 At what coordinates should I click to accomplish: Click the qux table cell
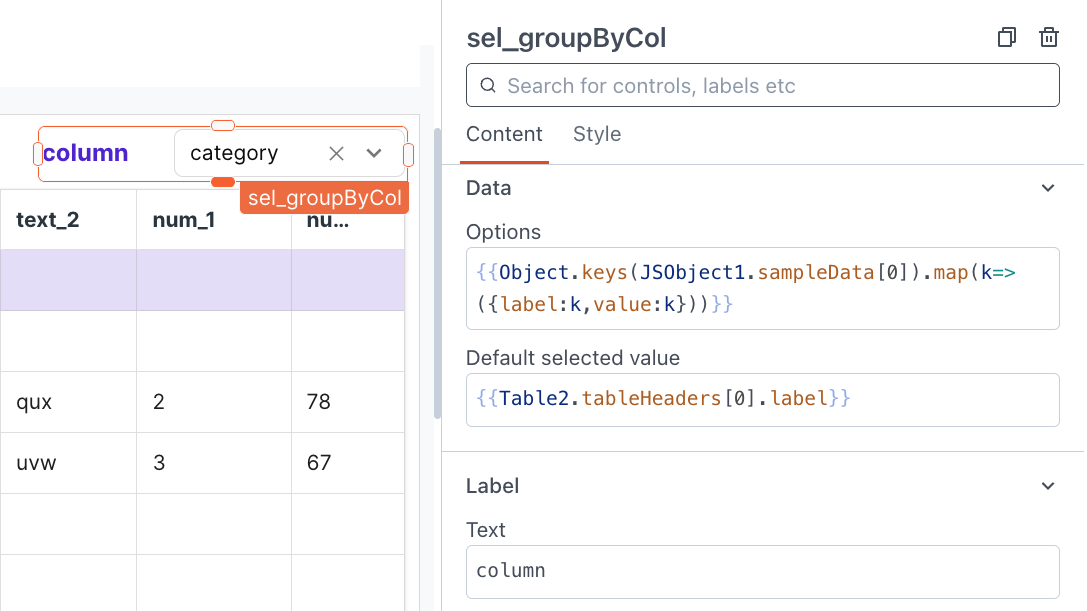click(34, 402)
